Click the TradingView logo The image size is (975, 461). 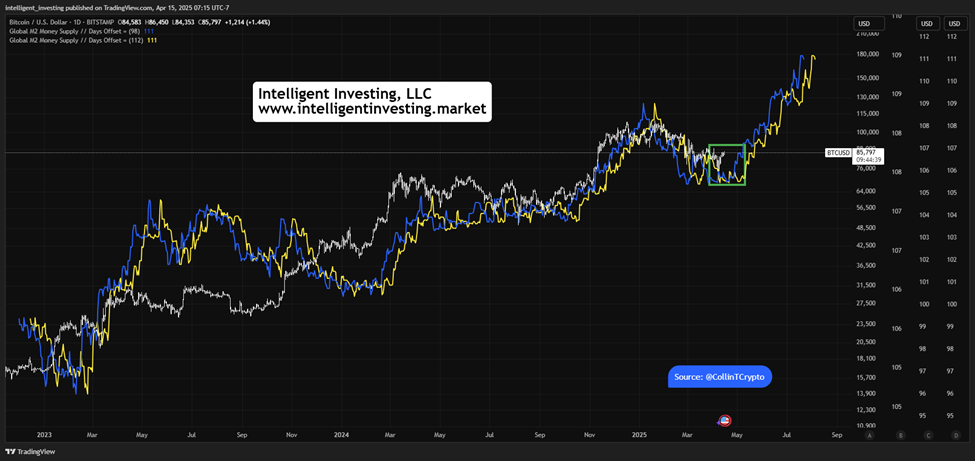point(20,452)
